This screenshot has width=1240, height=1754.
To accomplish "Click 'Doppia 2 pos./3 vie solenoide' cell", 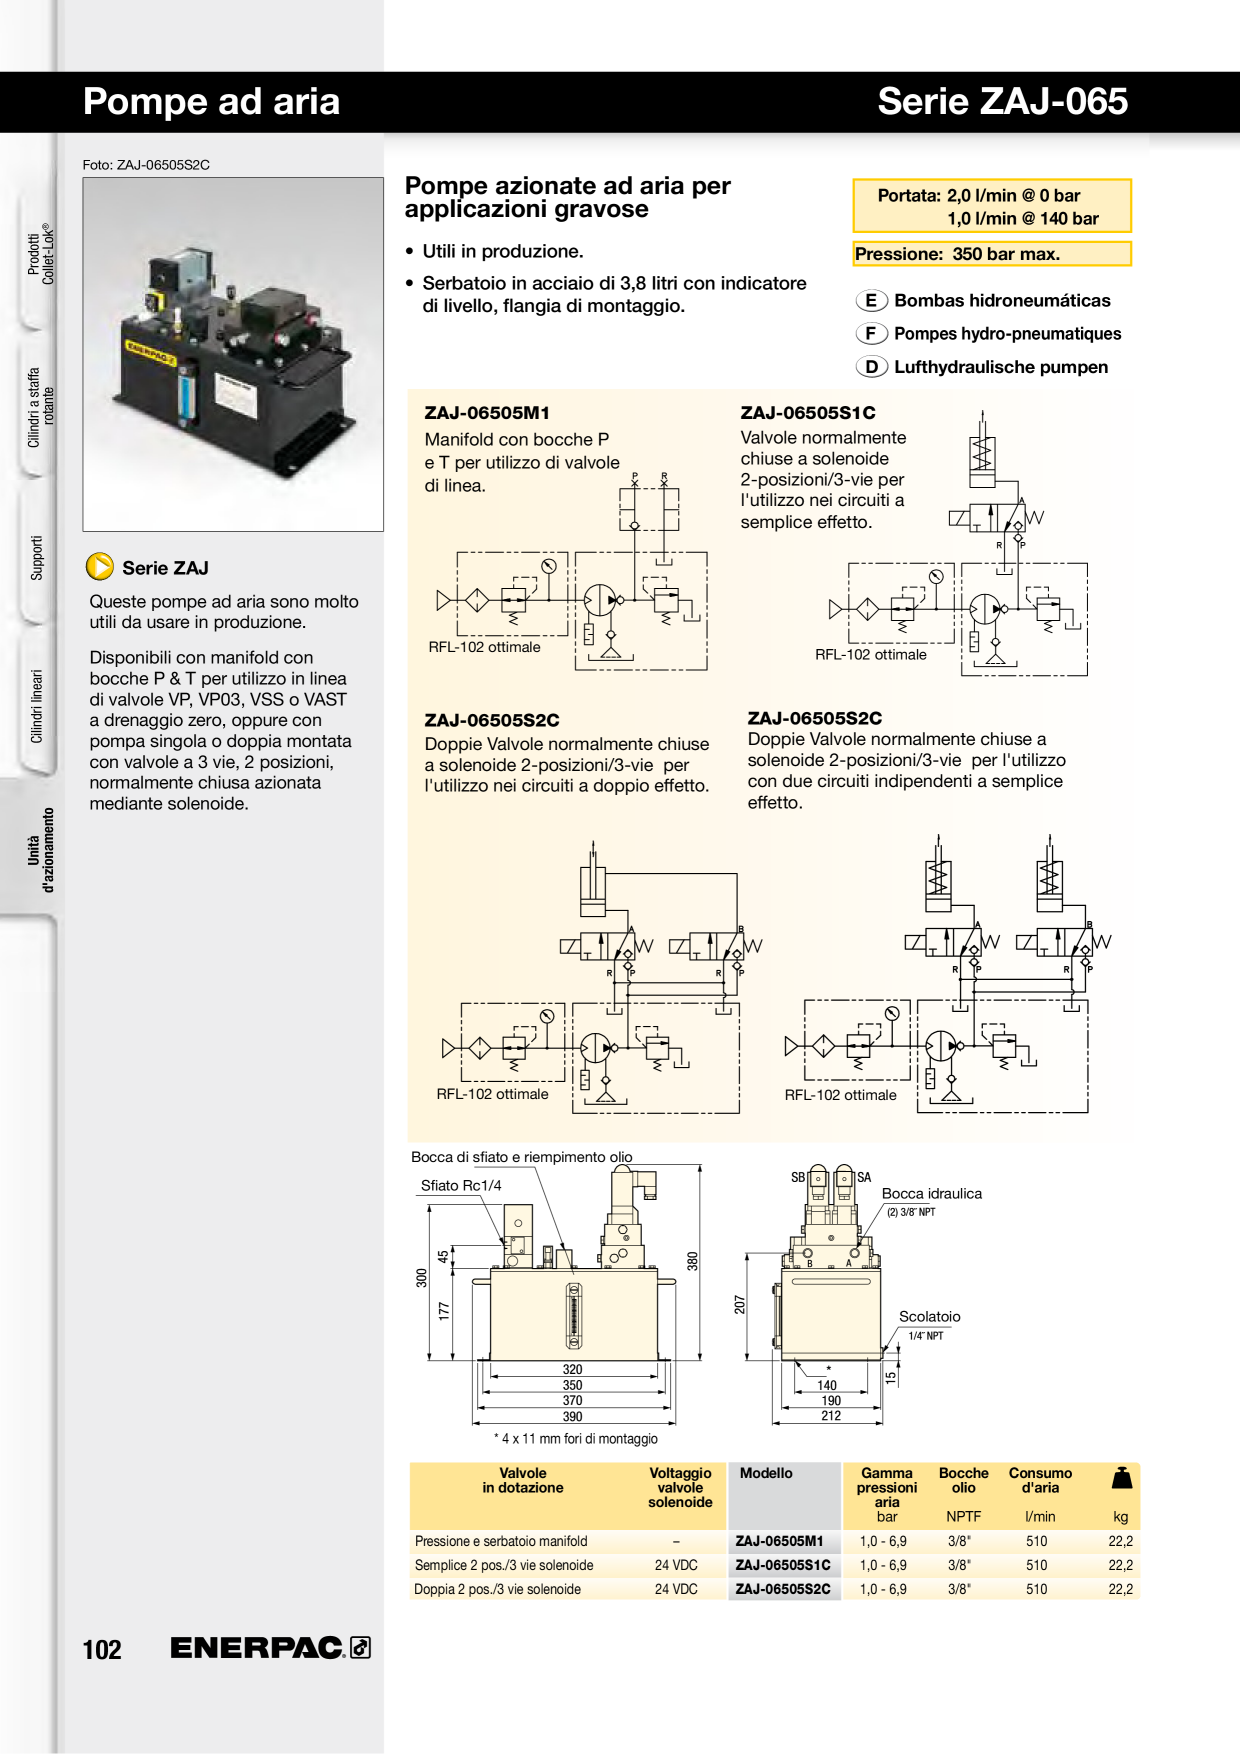I will click(x=497, y=1589).
